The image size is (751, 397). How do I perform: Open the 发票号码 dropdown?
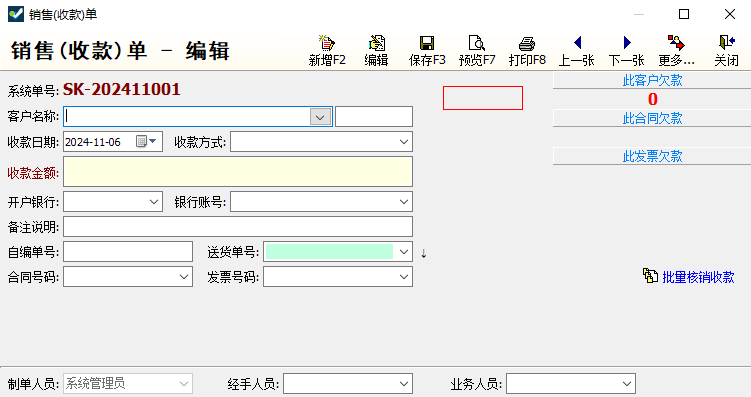[404, 277]
